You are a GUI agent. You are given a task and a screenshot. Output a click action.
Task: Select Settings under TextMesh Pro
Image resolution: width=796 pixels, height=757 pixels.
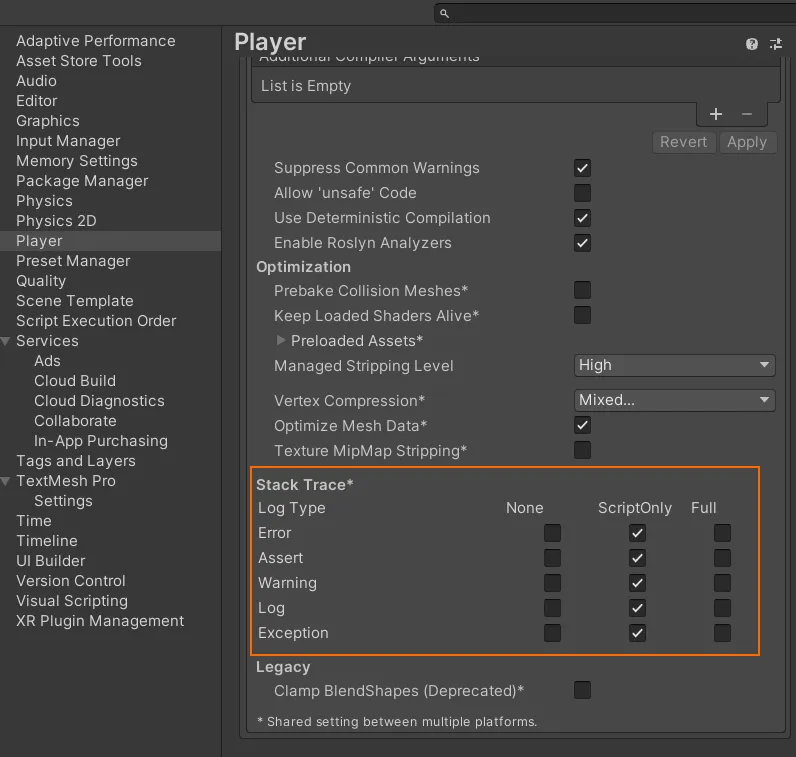[63, 501]
